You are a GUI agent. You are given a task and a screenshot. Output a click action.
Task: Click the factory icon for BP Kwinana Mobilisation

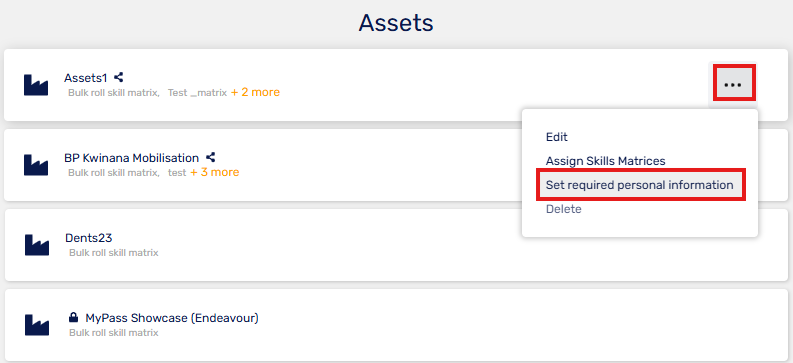click(36, 165)
